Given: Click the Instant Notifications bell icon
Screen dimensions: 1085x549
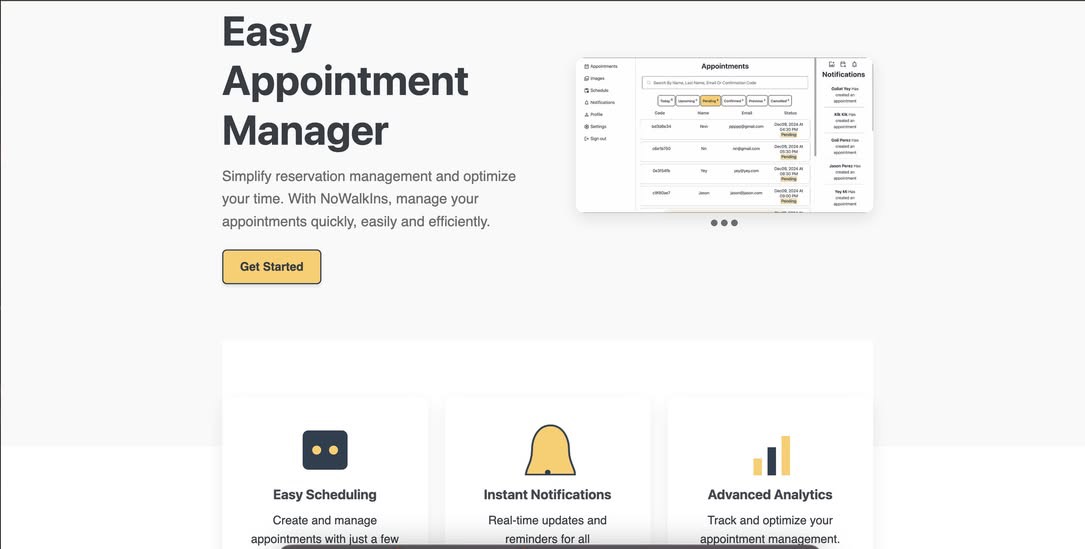Looking at the screenshot, I should pos(550,450).
